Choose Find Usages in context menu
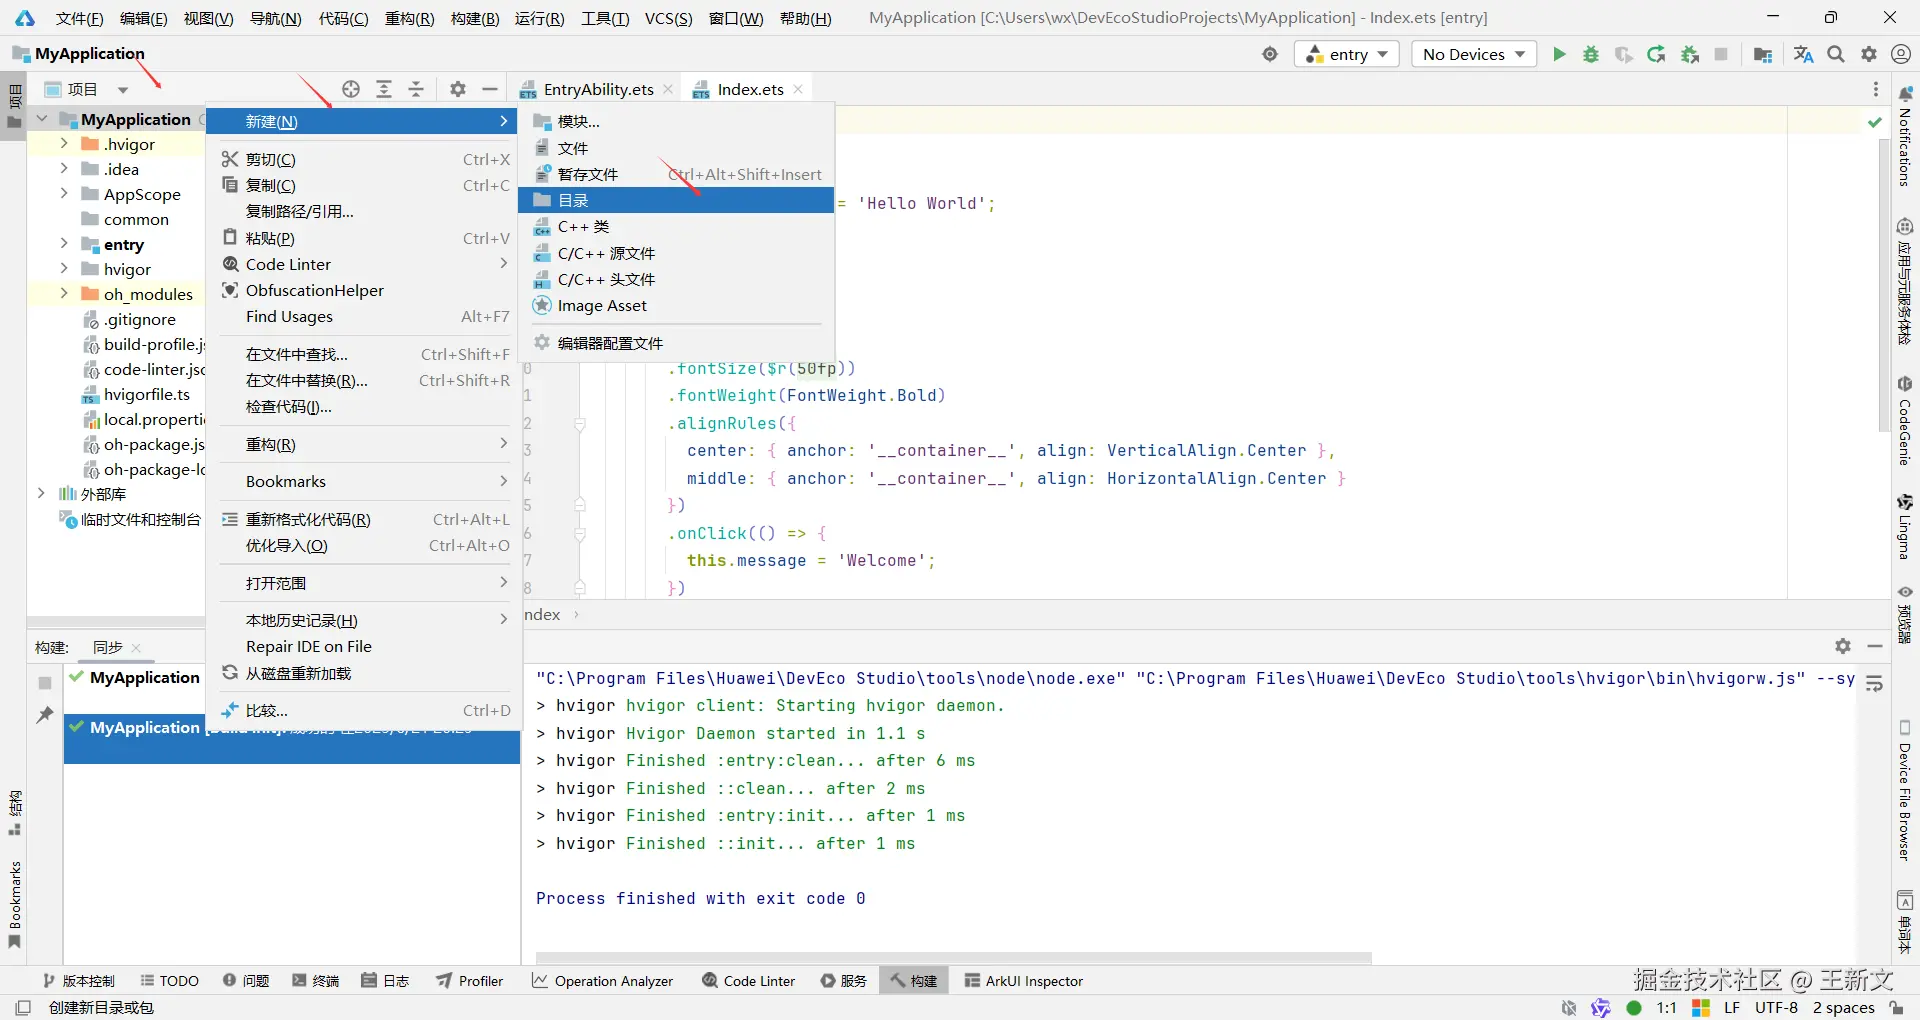 [289, 317]
